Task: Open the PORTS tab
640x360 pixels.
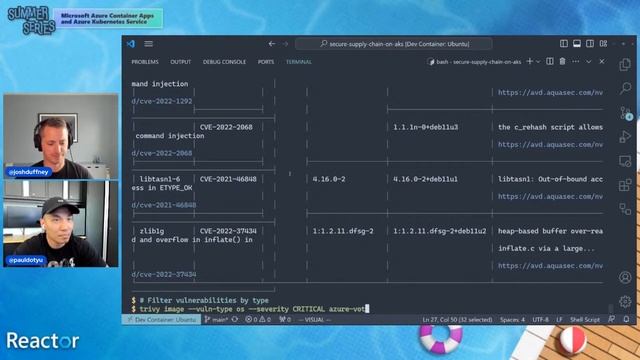Action: pos(266,62)
